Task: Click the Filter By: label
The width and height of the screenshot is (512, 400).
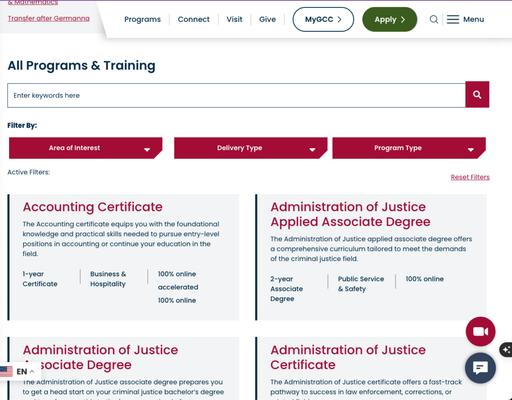Action: [22, 125]
